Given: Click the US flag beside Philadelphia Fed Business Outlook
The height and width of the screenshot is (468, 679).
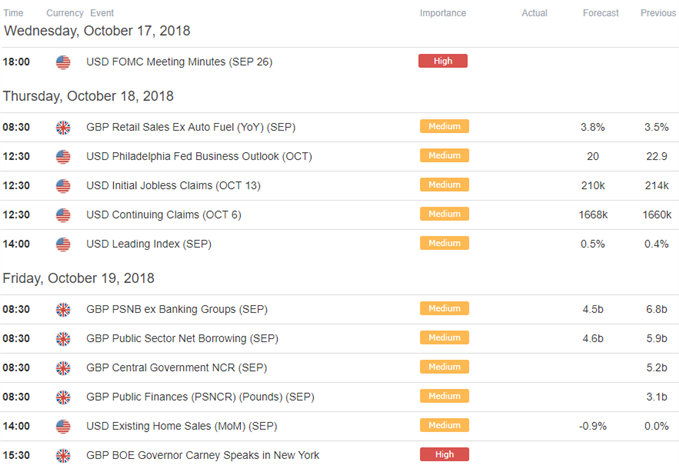Looking at the screenshot, I should 63,157.
